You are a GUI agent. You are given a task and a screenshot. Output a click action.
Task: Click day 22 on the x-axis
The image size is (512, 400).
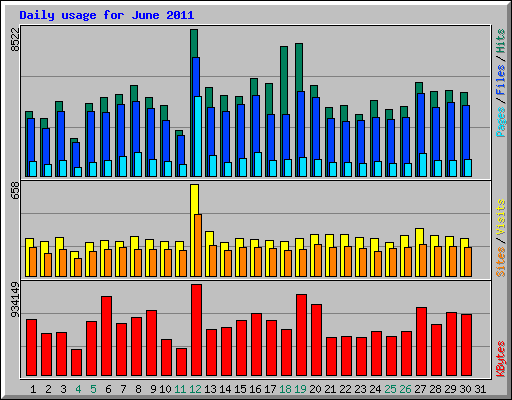click(345, 389)
